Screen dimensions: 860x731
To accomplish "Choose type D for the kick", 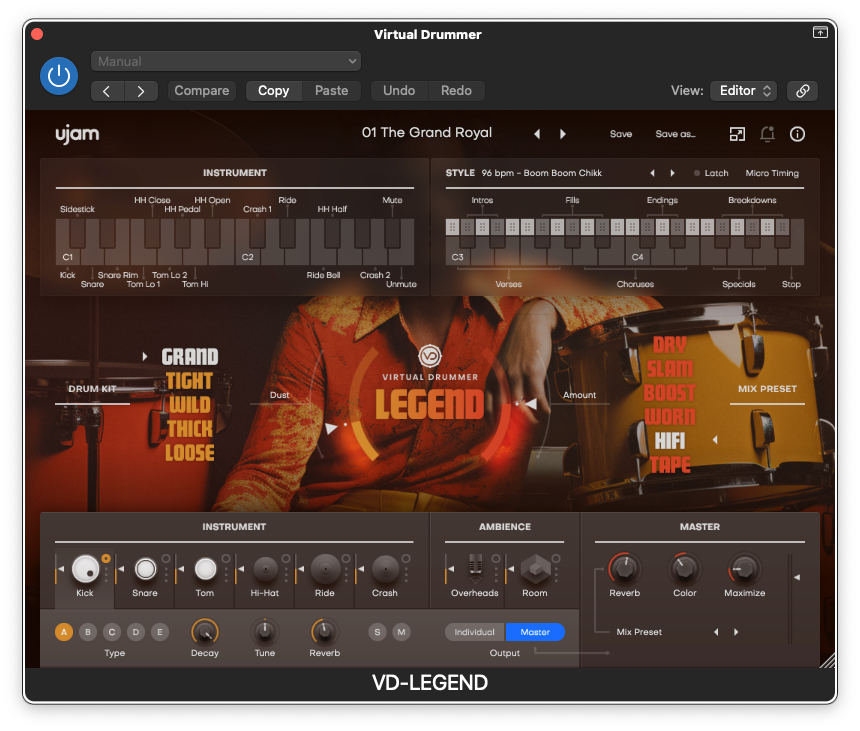I will pos(136,632).
